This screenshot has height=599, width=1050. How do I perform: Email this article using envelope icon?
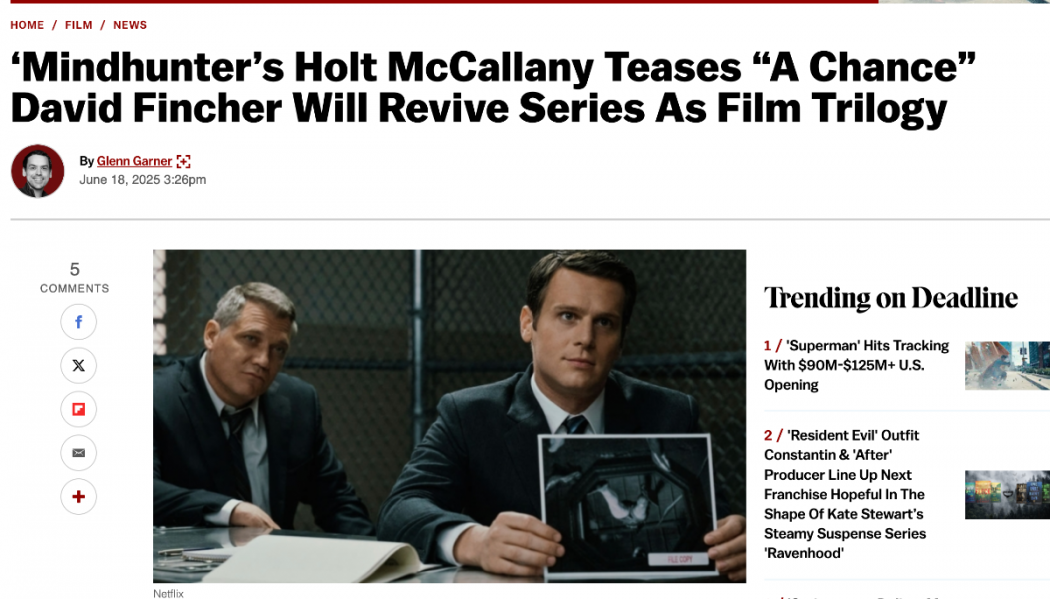click(x=78, y=453)
